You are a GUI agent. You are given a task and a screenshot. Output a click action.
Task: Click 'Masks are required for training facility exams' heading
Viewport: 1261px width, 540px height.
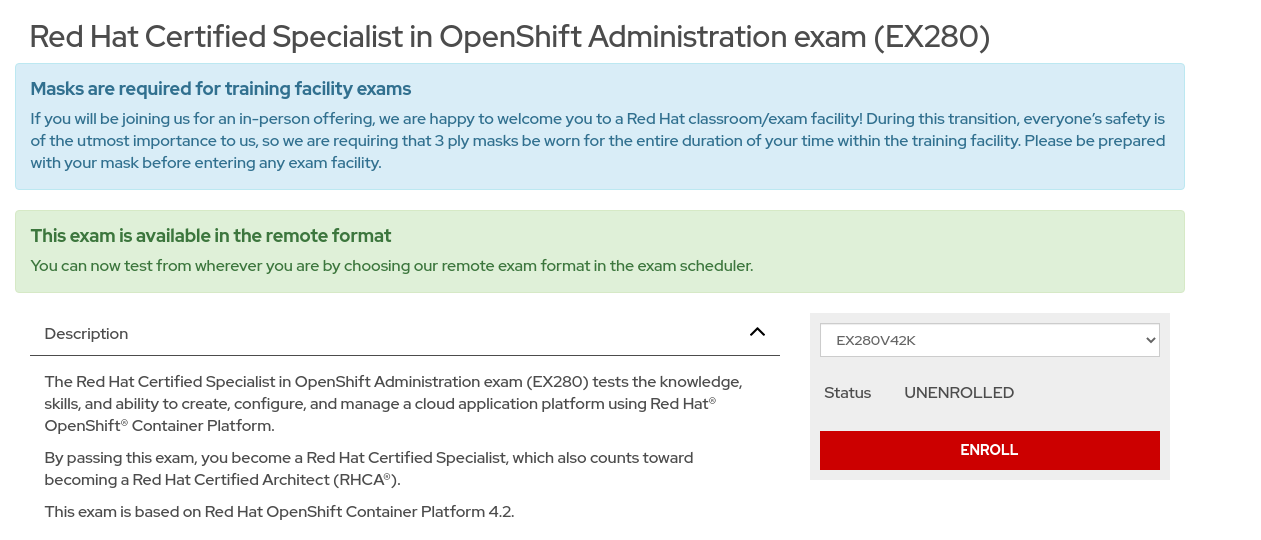pos(221,89)
